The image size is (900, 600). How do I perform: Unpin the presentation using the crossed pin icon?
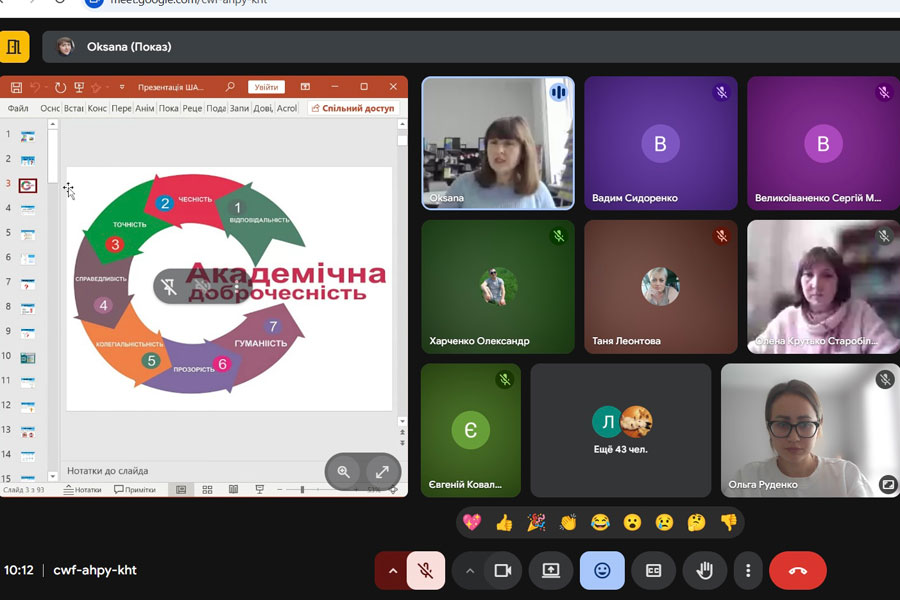click(169, 286)
